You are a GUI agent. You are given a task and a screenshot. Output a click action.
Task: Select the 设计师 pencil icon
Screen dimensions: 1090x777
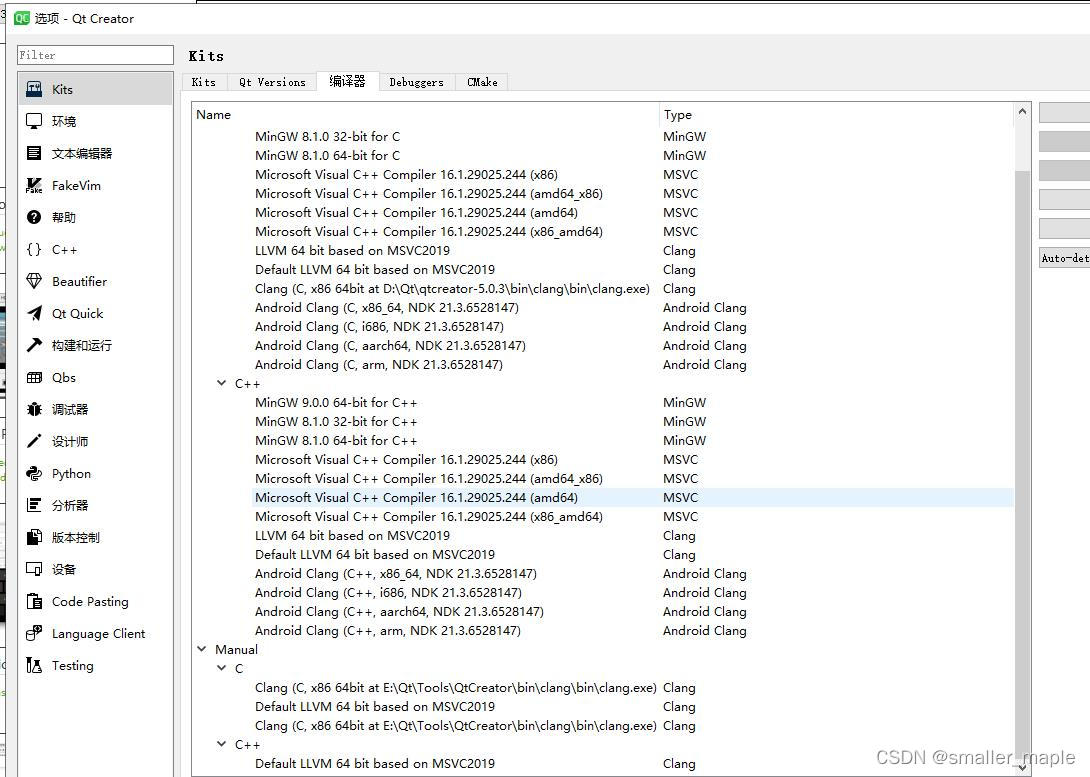[x=34, y=441]
